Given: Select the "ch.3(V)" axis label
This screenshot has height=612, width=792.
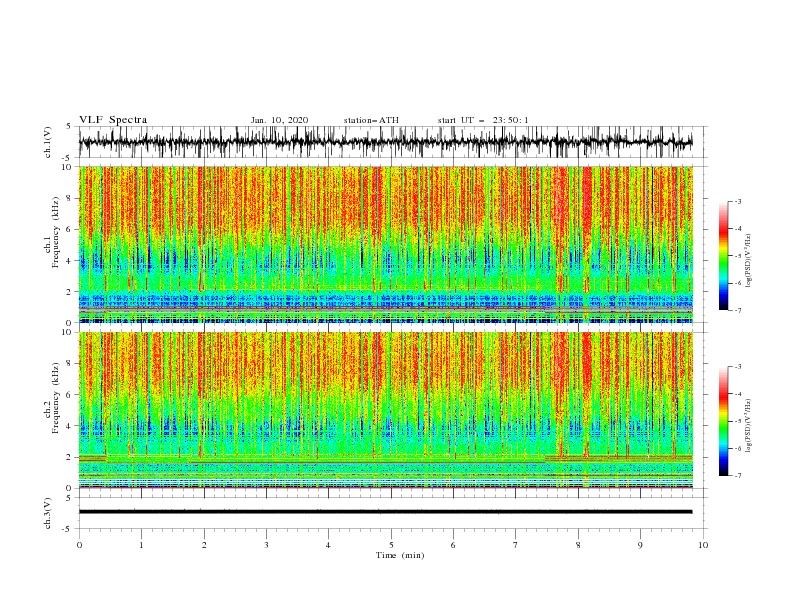Looking at the screenshot, I should point(48,513).
